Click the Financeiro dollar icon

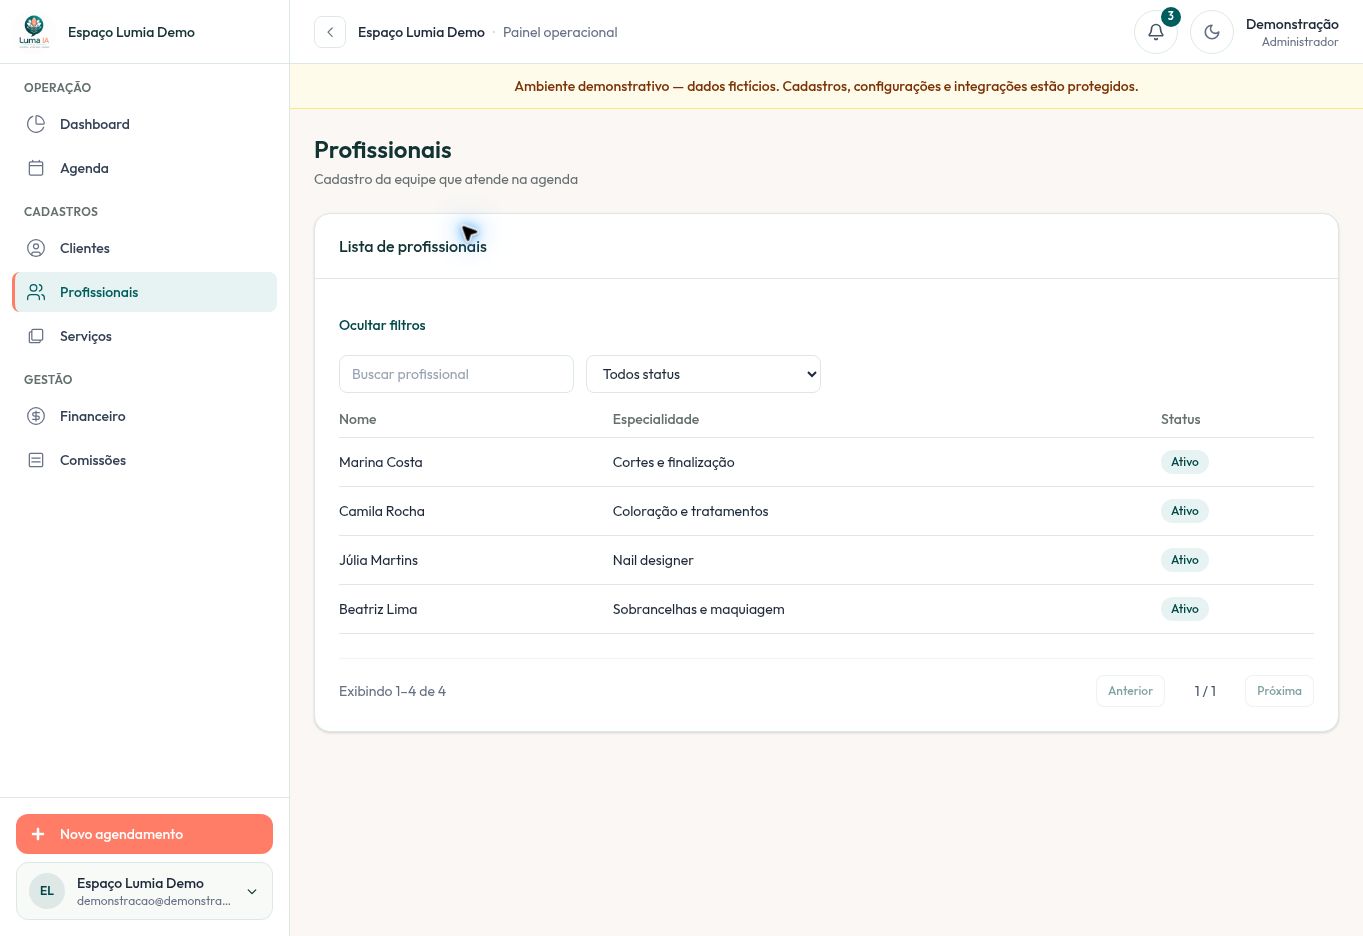(x=36, y=416)
